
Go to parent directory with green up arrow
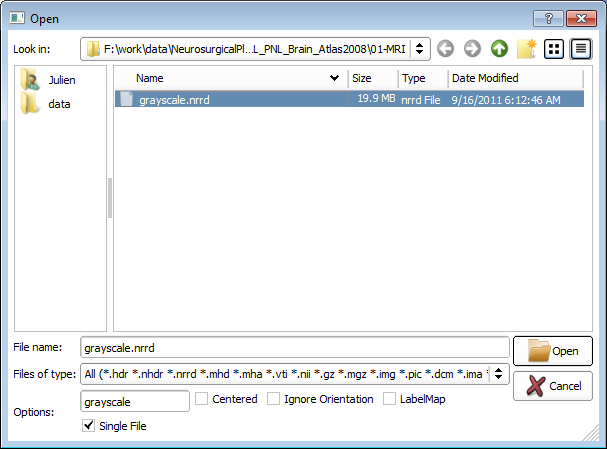499,48
